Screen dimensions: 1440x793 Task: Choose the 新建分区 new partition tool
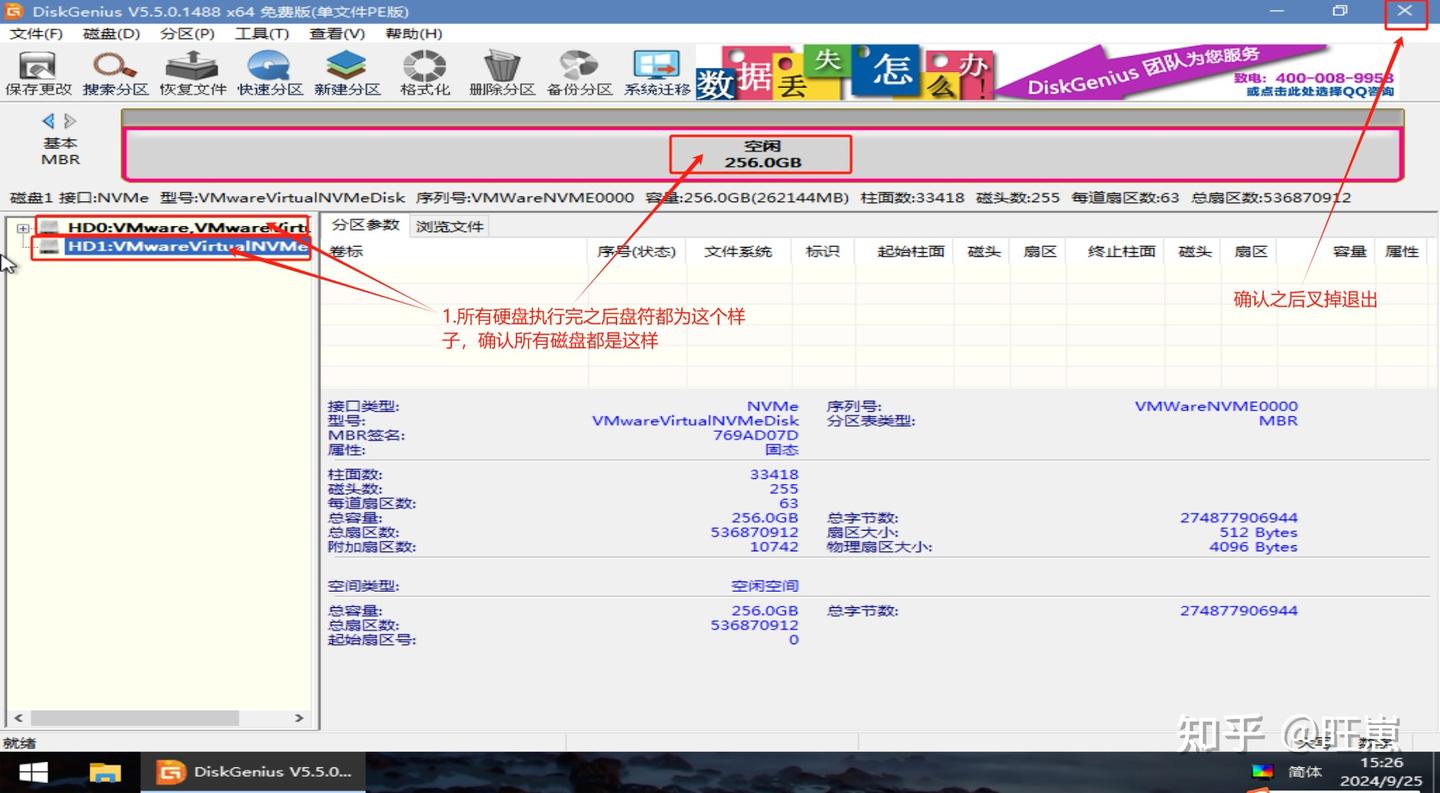pos(347,73)
